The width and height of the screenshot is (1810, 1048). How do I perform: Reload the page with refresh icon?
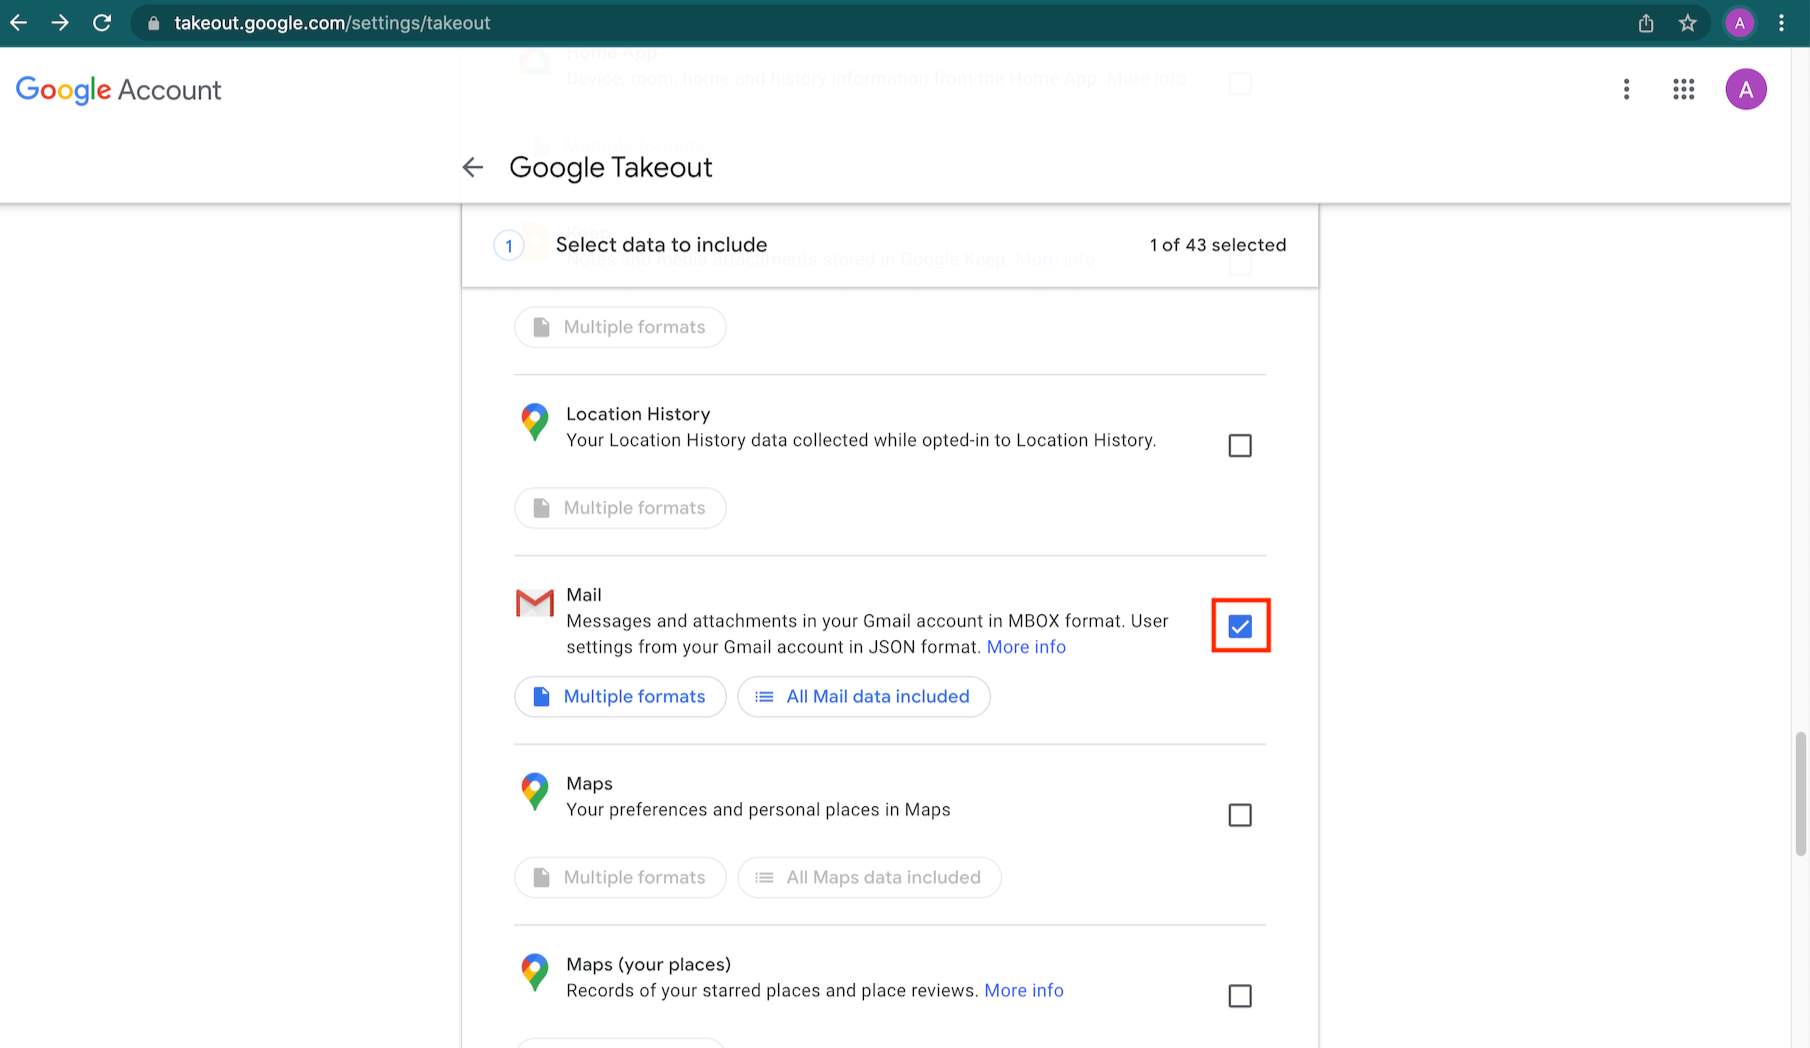102,23
